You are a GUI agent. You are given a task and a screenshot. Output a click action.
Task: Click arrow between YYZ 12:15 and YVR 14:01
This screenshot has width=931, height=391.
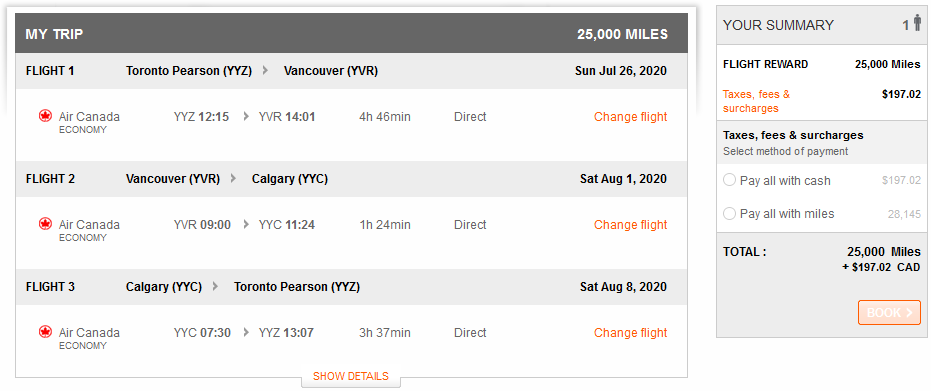(x=246, y=116)
